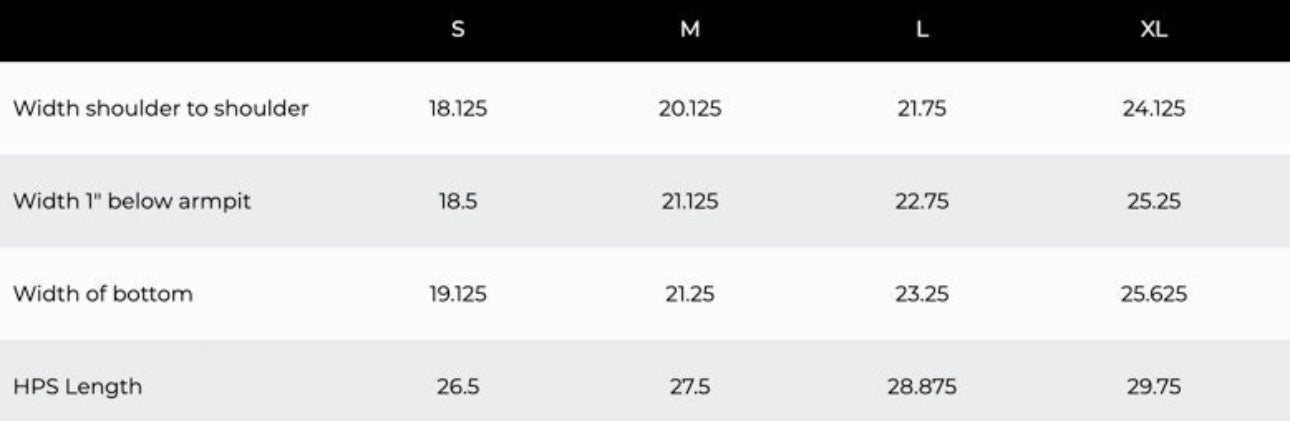The height and width of the screenshot is (421, 1290).
Task: Click the L size column header
Action: [x=922, y=30]
